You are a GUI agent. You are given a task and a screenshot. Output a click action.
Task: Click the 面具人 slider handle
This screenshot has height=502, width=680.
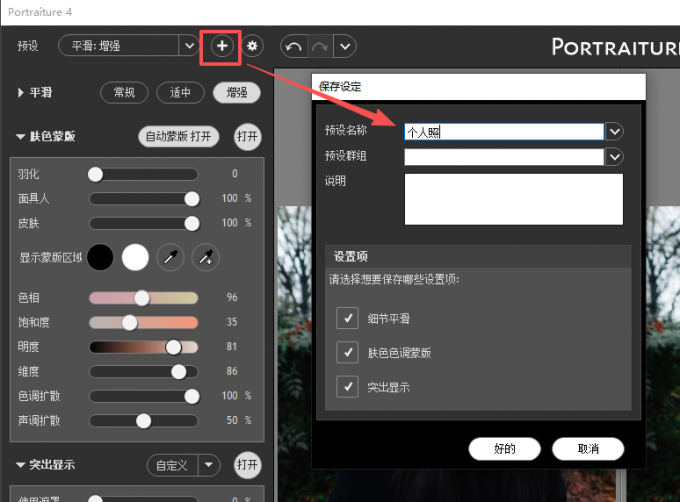coord(192,199)
